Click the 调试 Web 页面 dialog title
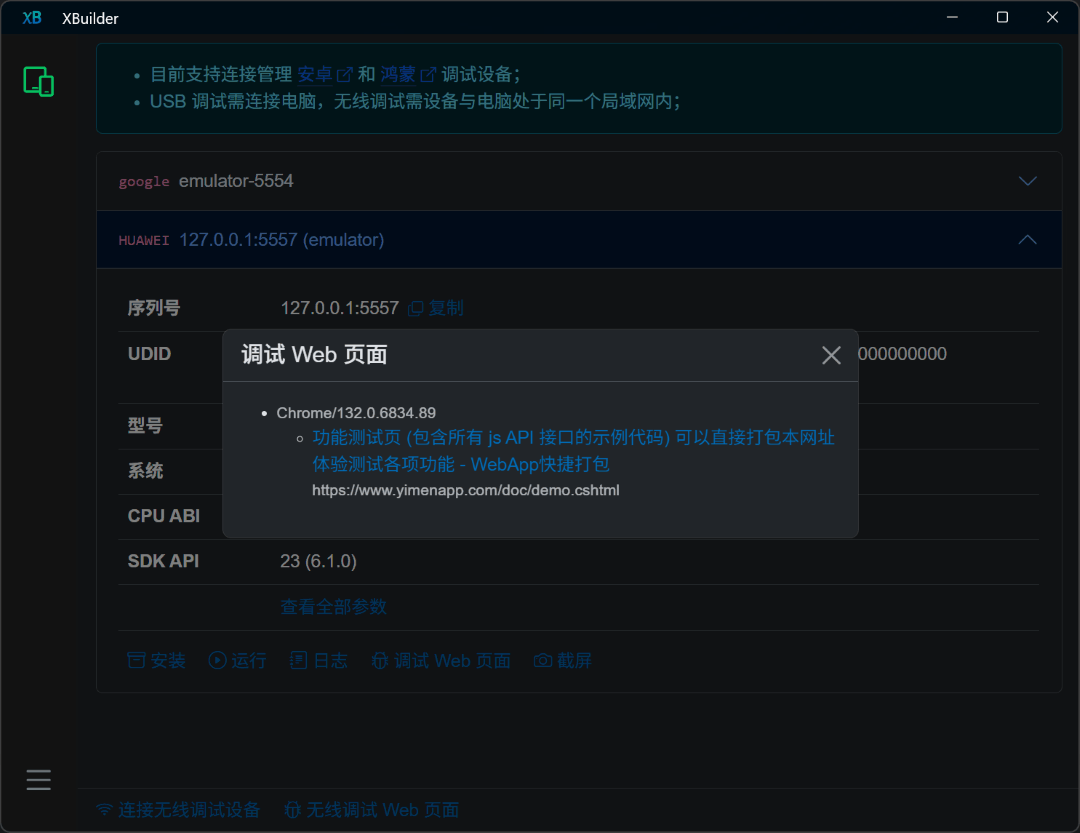Viewport: 1080px width, 833px height. (x=314, y=355)
